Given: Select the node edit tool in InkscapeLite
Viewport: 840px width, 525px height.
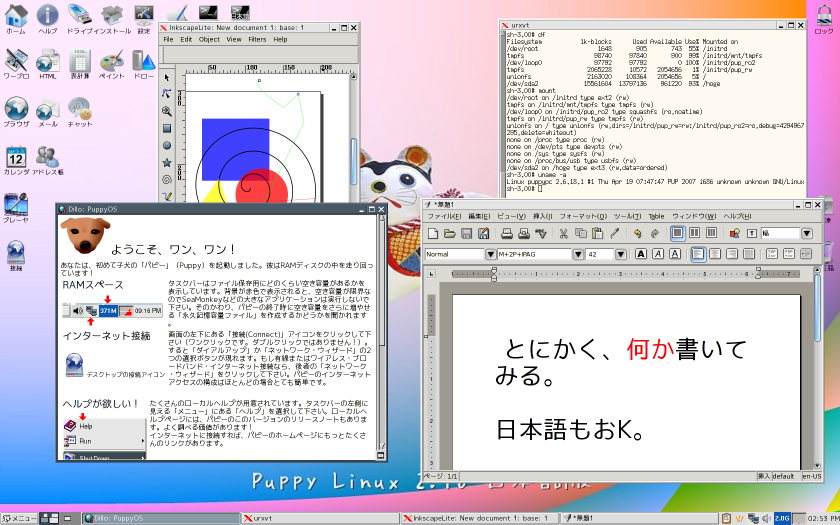Looking at the screenshot, I should click(167, 94).
